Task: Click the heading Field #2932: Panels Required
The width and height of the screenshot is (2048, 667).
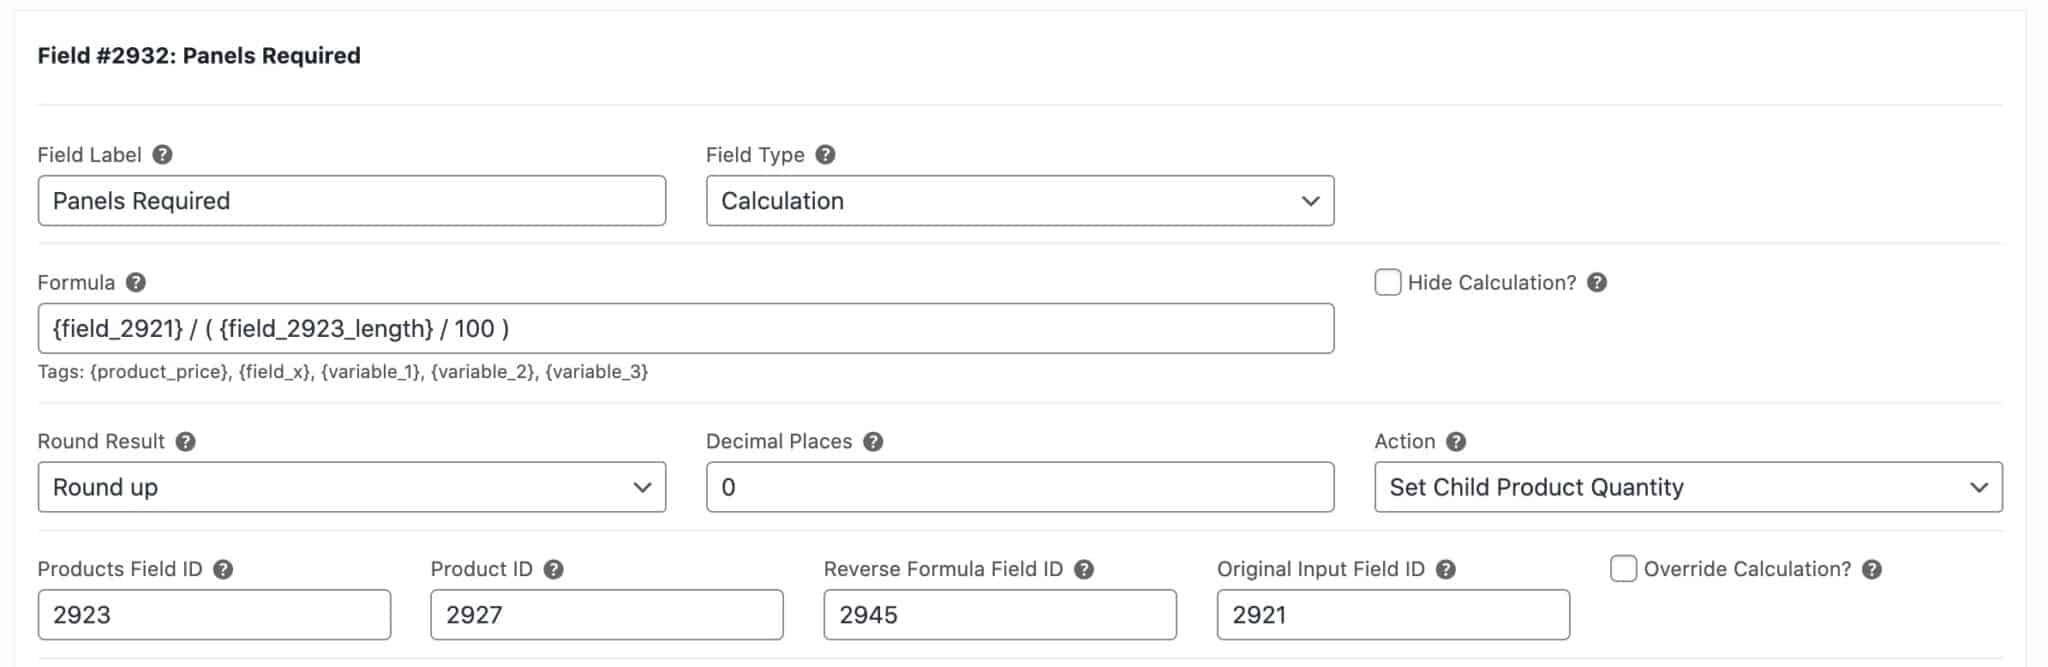Action: click(x=199, y=56)
